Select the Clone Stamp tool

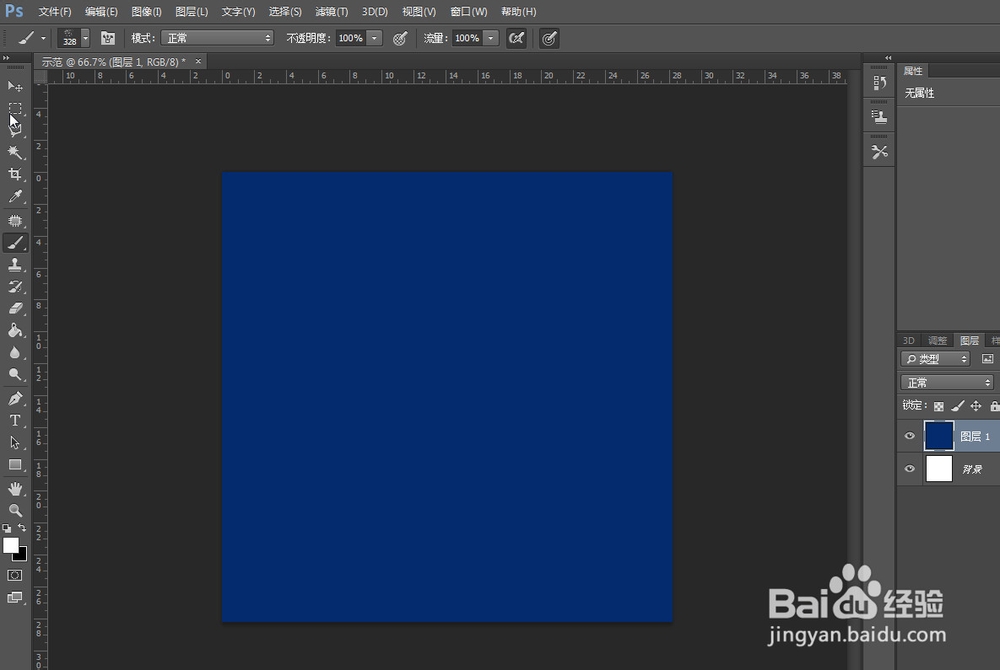tap(14, 265)
